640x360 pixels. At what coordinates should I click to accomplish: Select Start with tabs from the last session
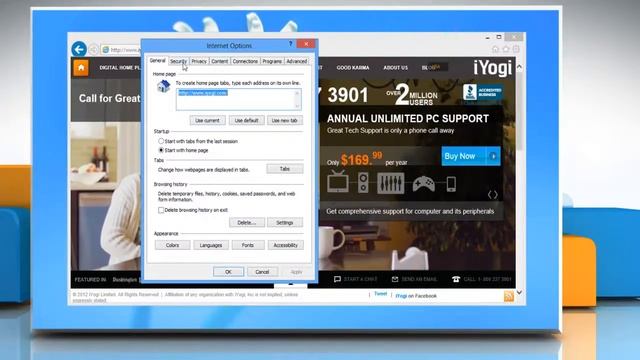point(161,141)
